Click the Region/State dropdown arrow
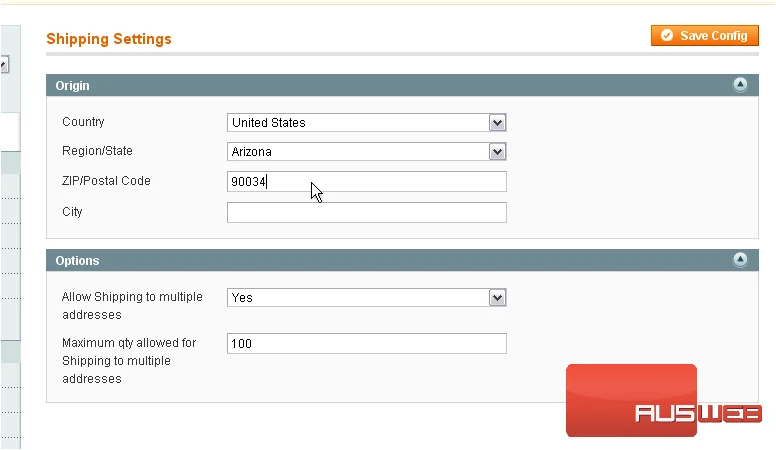 pos(497,151)
